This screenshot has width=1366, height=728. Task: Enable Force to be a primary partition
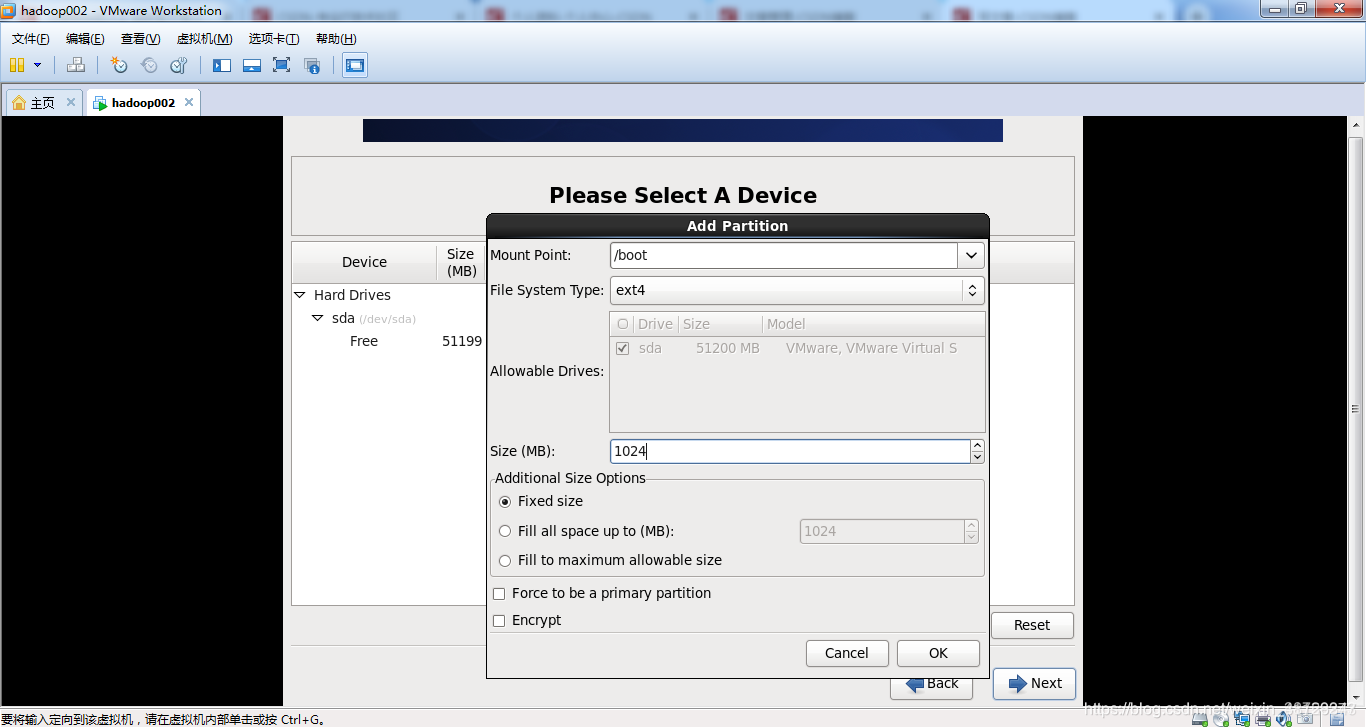coord(499,594)
